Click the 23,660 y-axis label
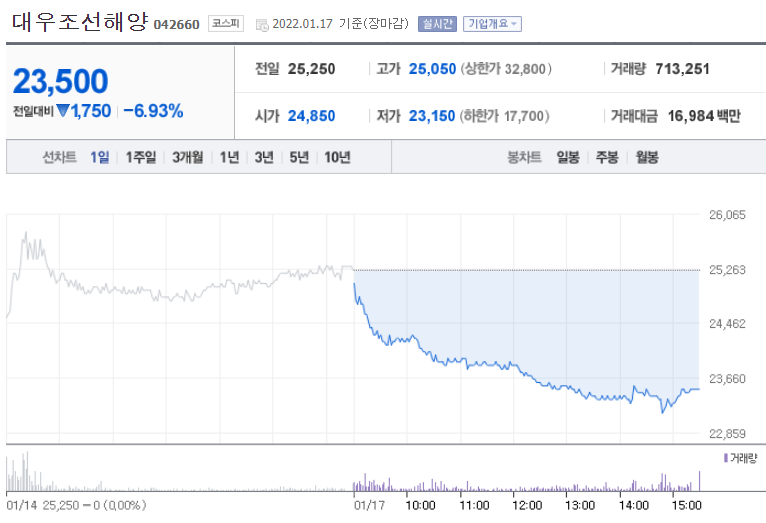Image resolution: width=766 pixels, height=523 pixels. 727,378
